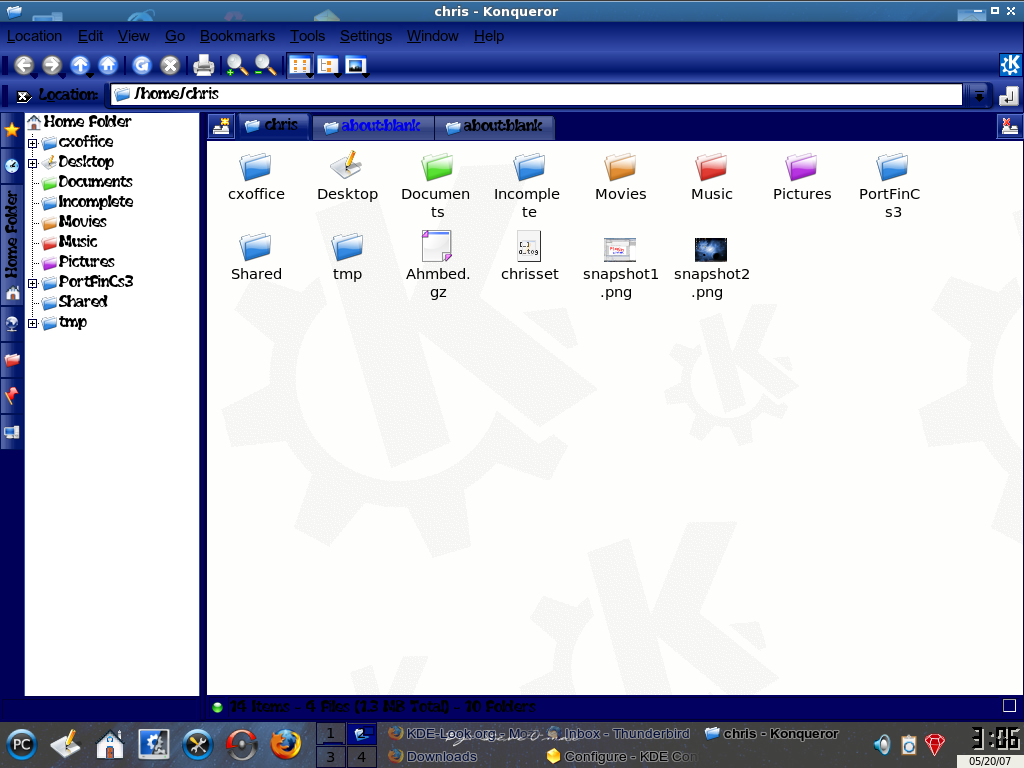This screenshot has height=768, width=1024.
Task: Switch to the chris tab
Action: click(273, 125)
